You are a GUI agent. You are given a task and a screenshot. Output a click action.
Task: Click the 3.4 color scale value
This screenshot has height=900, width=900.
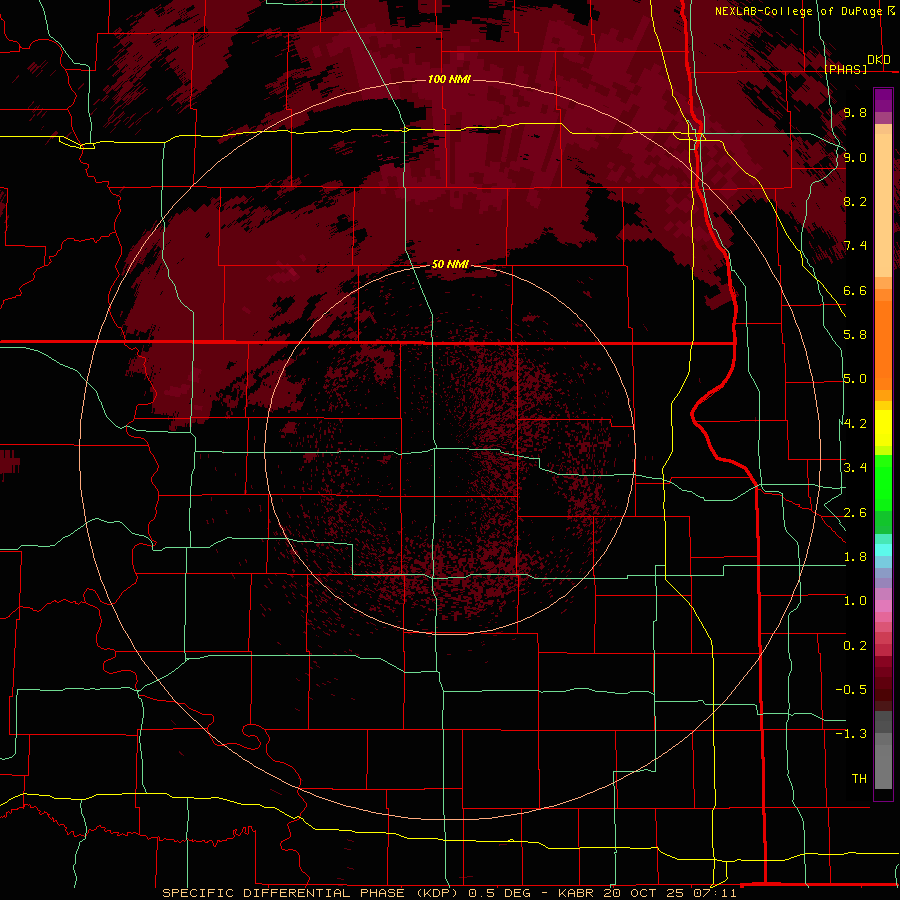coord(855,468)
